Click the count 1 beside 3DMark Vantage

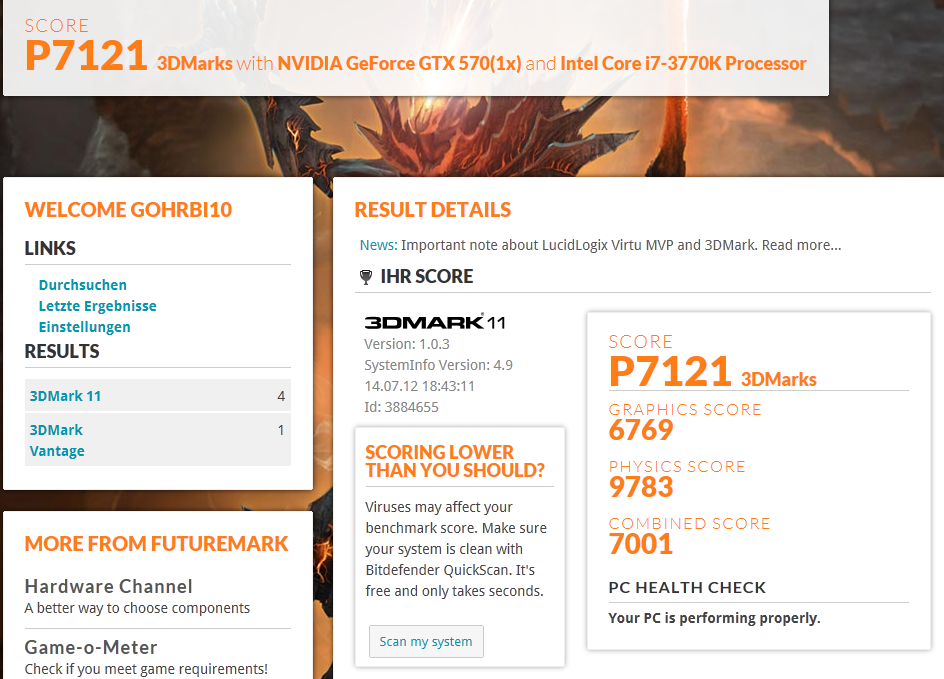(281, 430)
